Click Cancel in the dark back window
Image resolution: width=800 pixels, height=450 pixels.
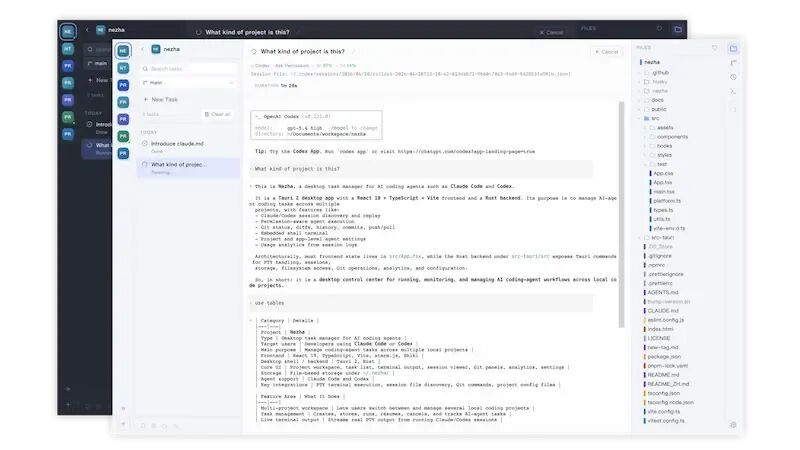point(552,32)
